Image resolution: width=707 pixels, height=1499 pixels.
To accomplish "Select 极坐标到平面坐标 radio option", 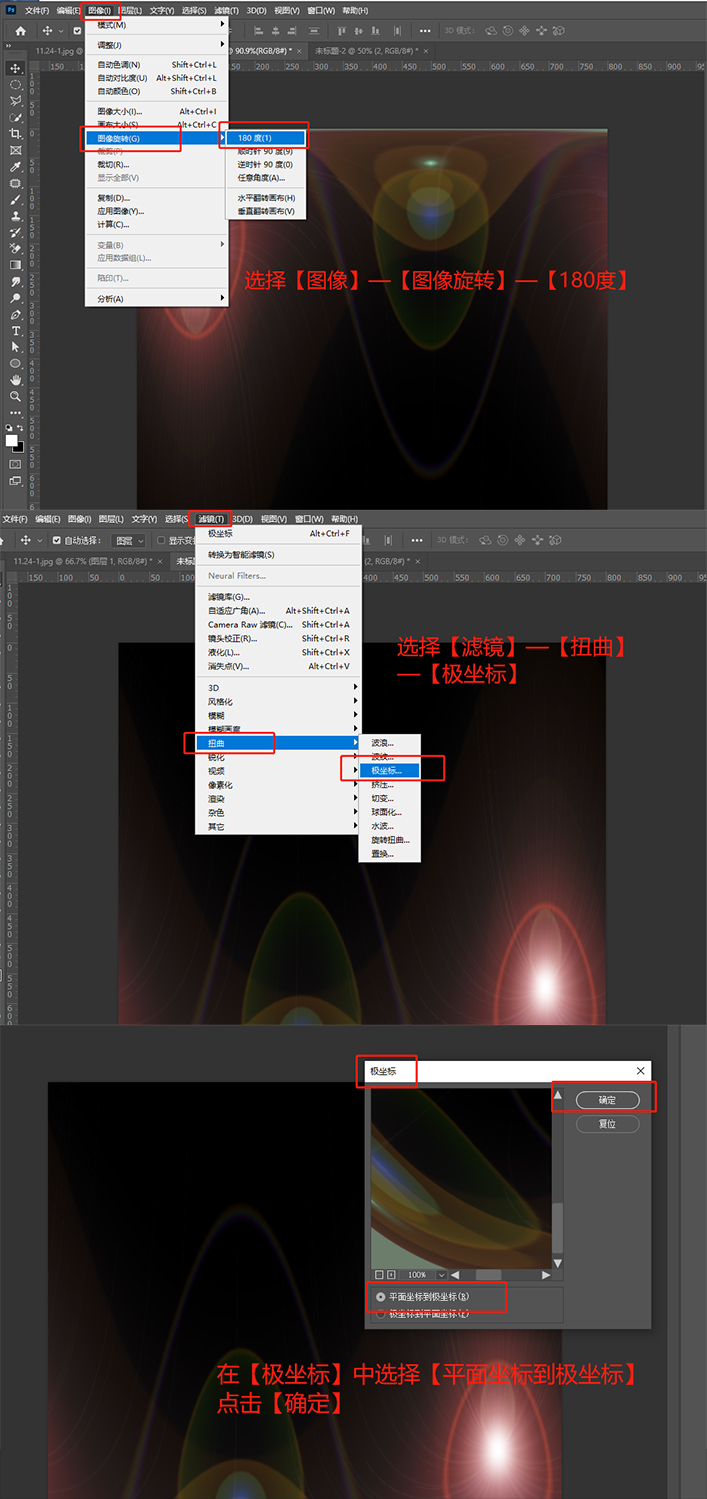I will pos(380,1314).
